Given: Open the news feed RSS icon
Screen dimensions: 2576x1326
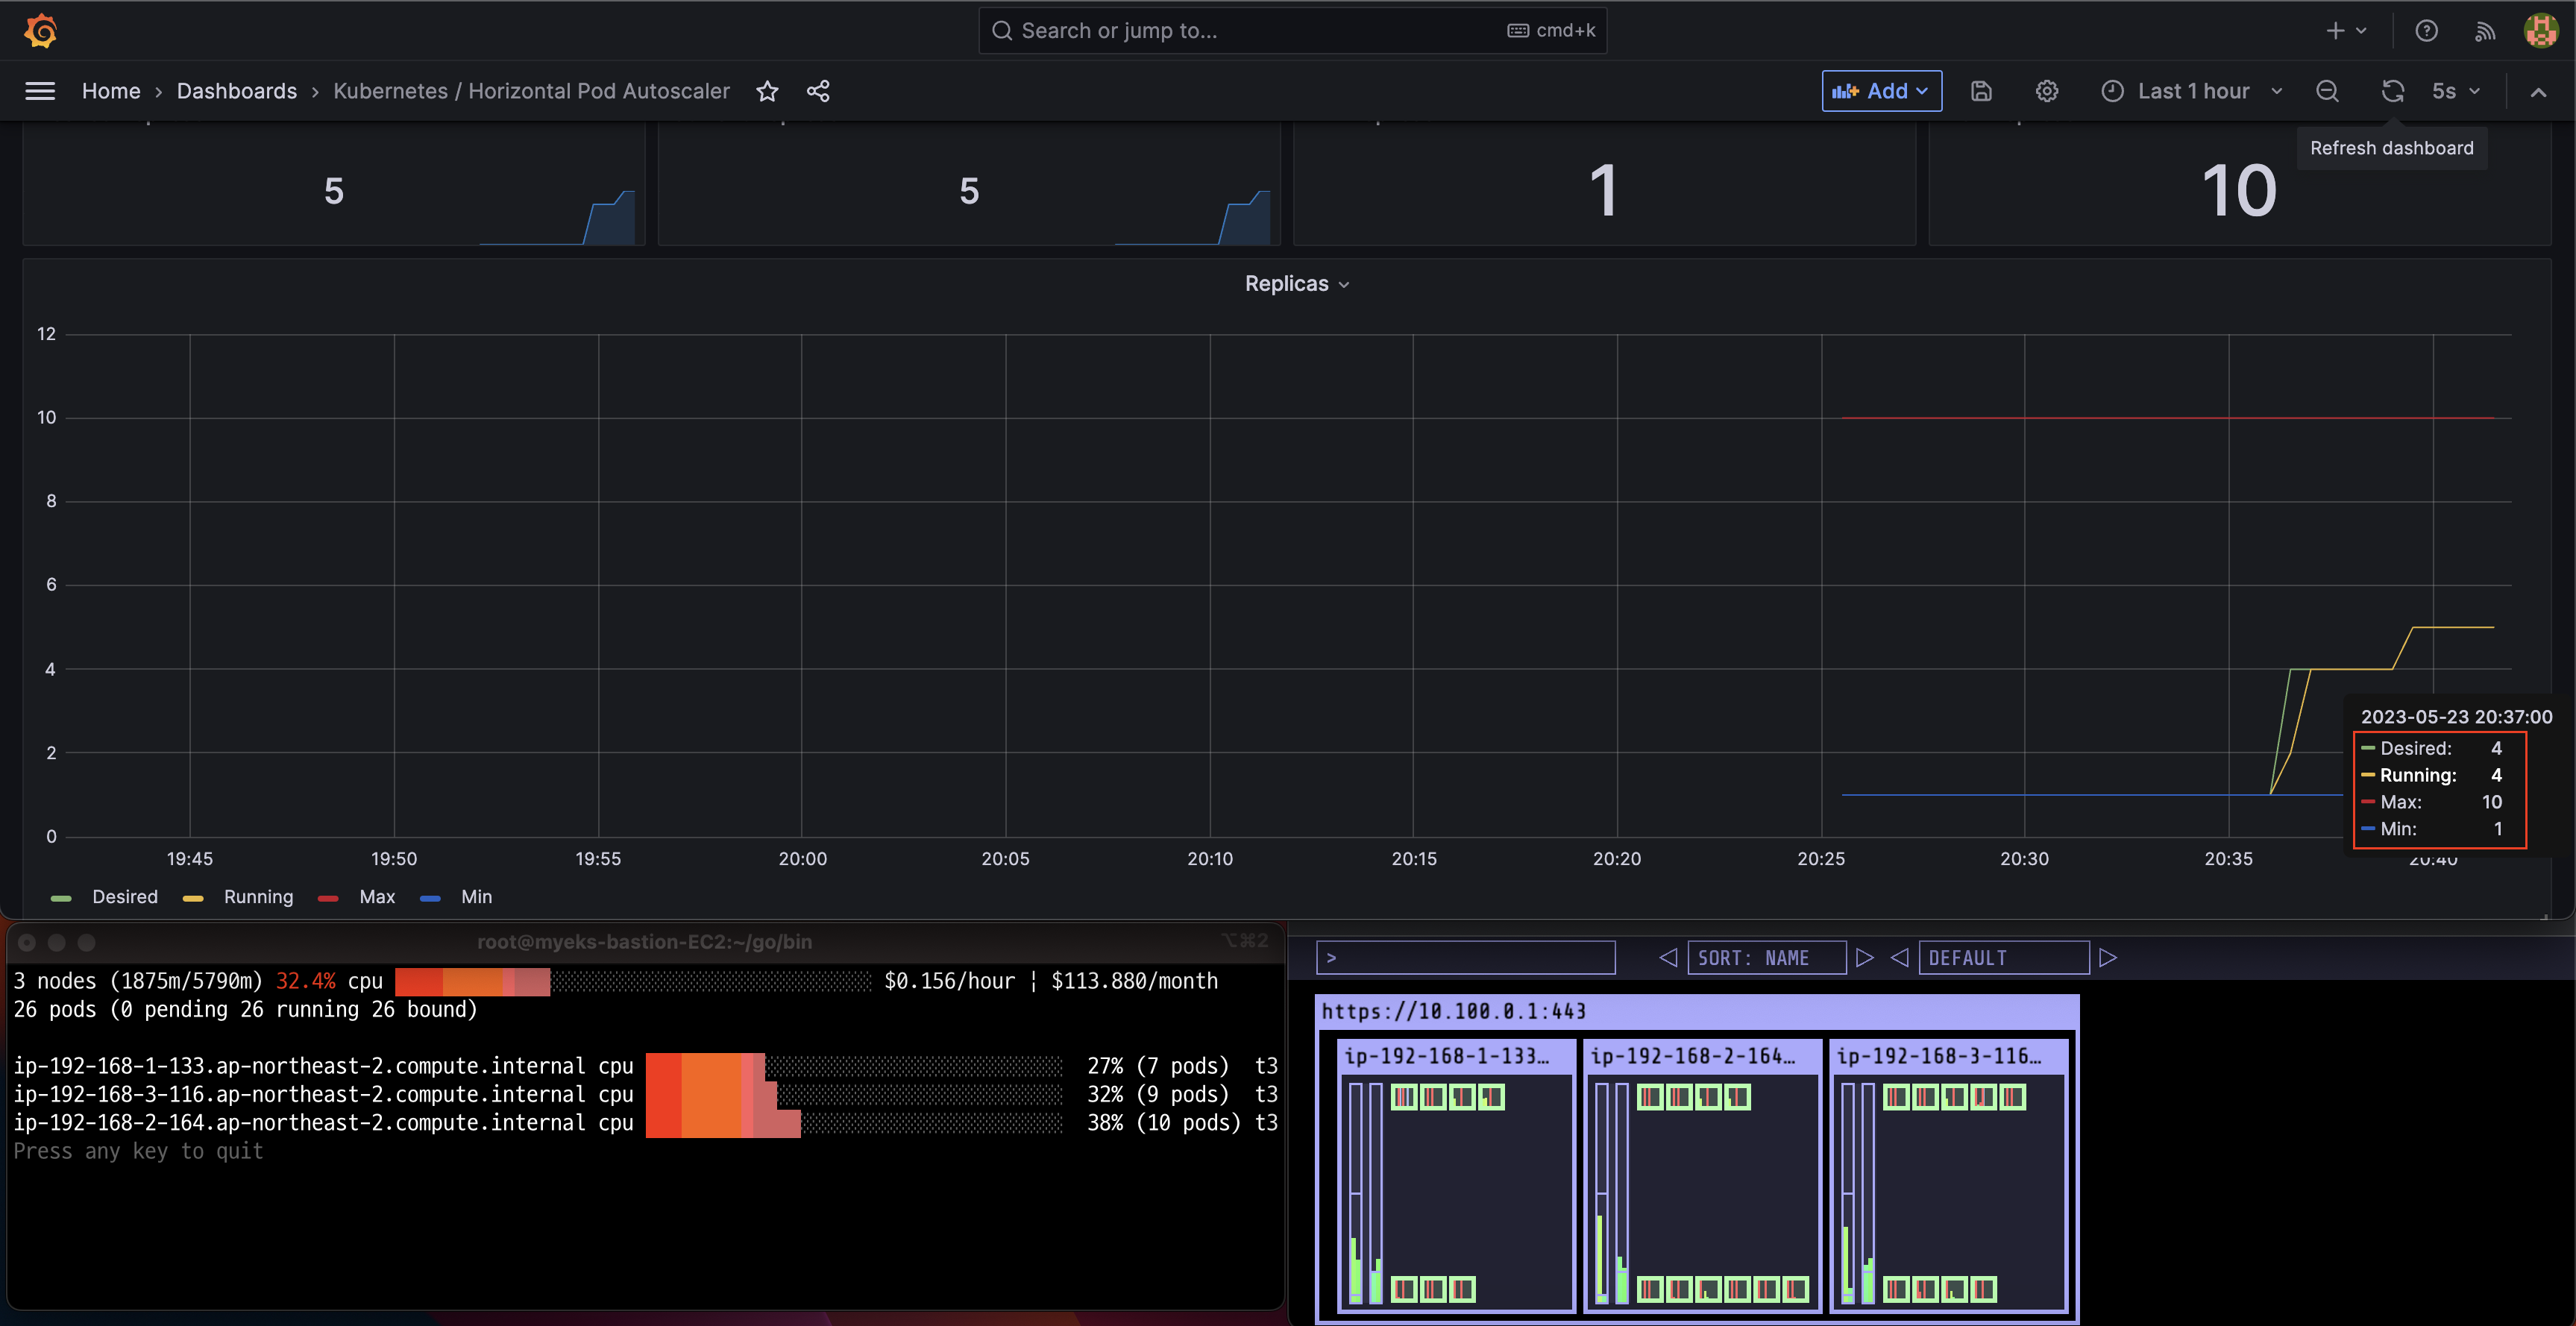Looking at the screenshot, I should (x=2484, y=31).
